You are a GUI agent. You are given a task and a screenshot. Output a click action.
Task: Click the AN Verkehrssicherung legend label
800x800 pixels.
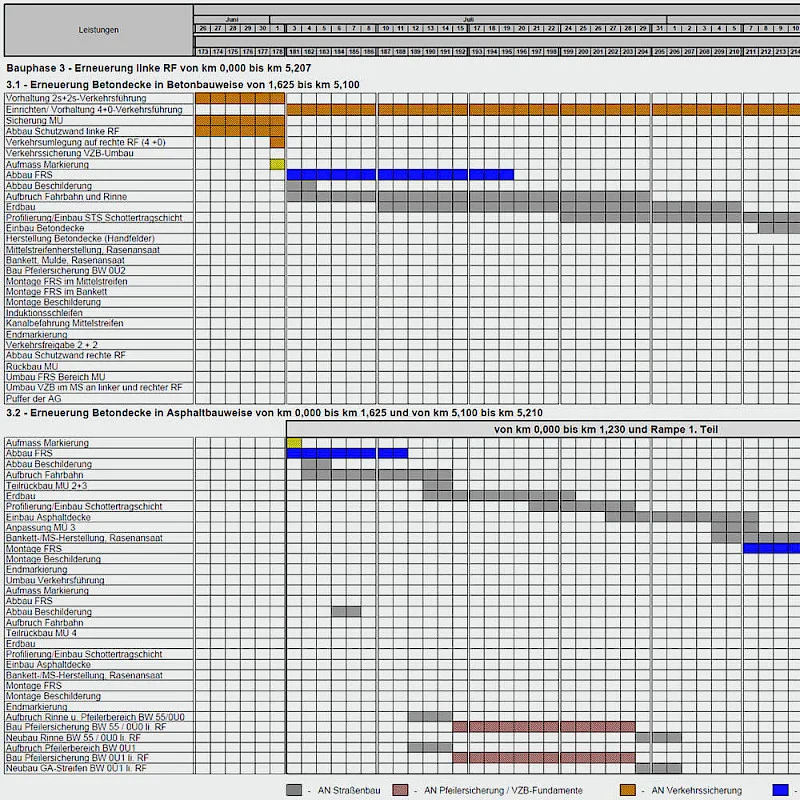pyautogui.click(x=696, y=790)
